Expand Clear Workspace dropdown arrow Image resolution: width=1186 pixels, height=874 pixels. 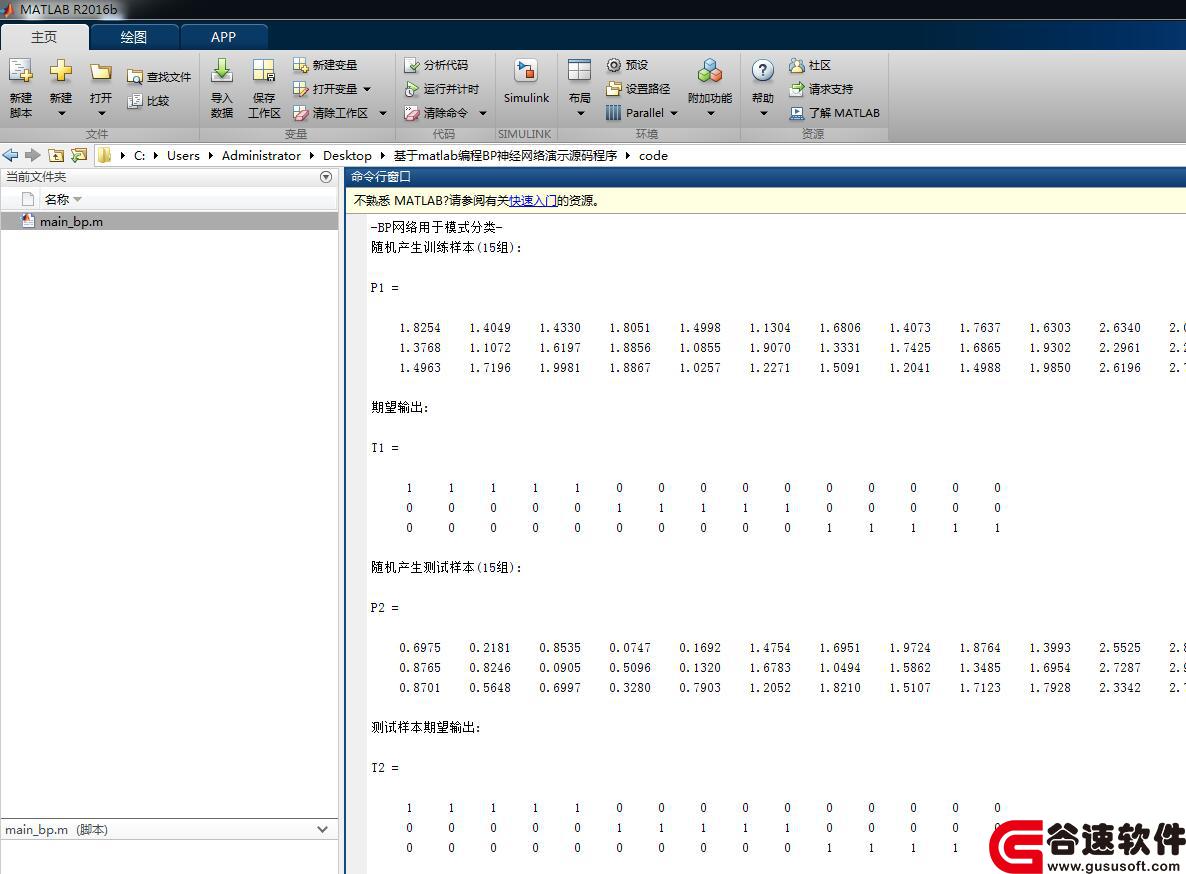click(x=383, y=113)
